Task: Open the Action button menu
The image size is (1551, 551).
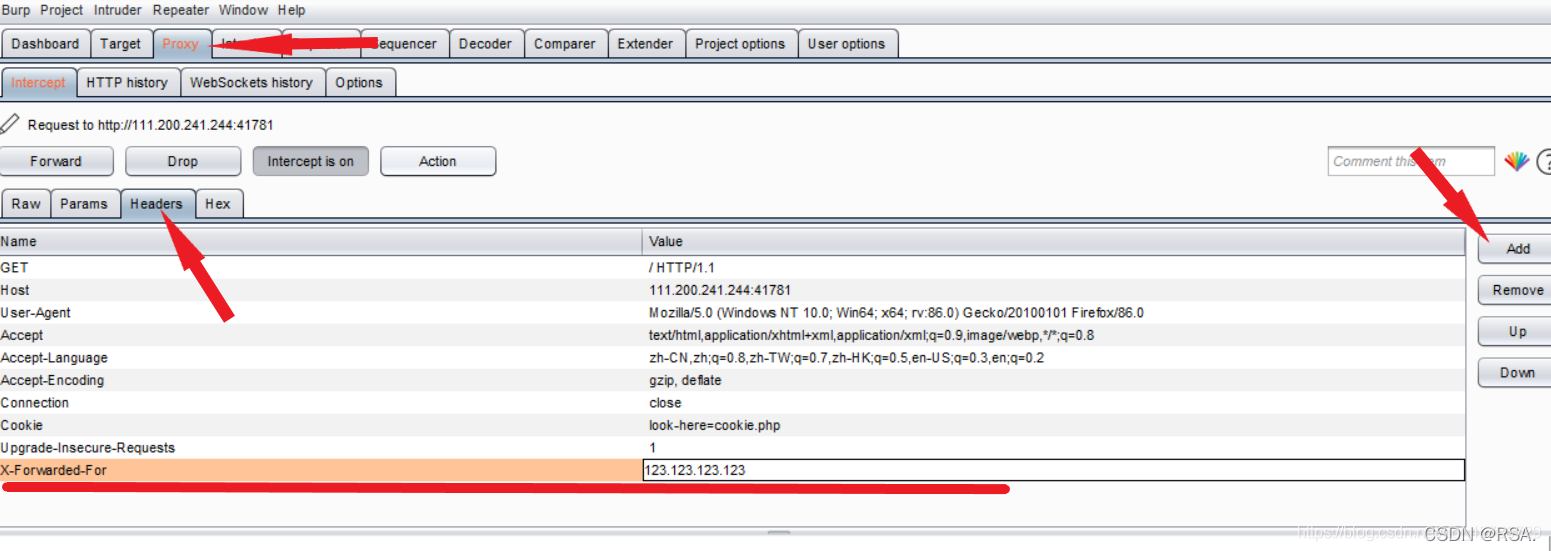Action: [438, 161]
